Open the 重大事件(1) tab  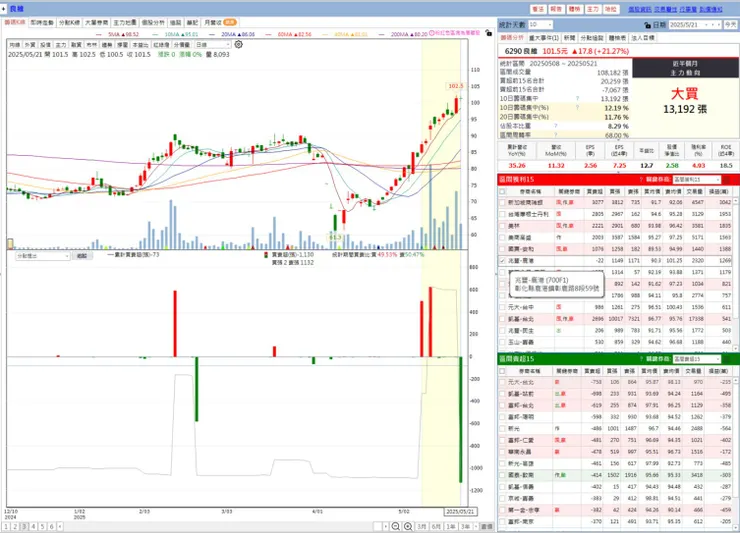pyautogui.click(x=544, y=38)
